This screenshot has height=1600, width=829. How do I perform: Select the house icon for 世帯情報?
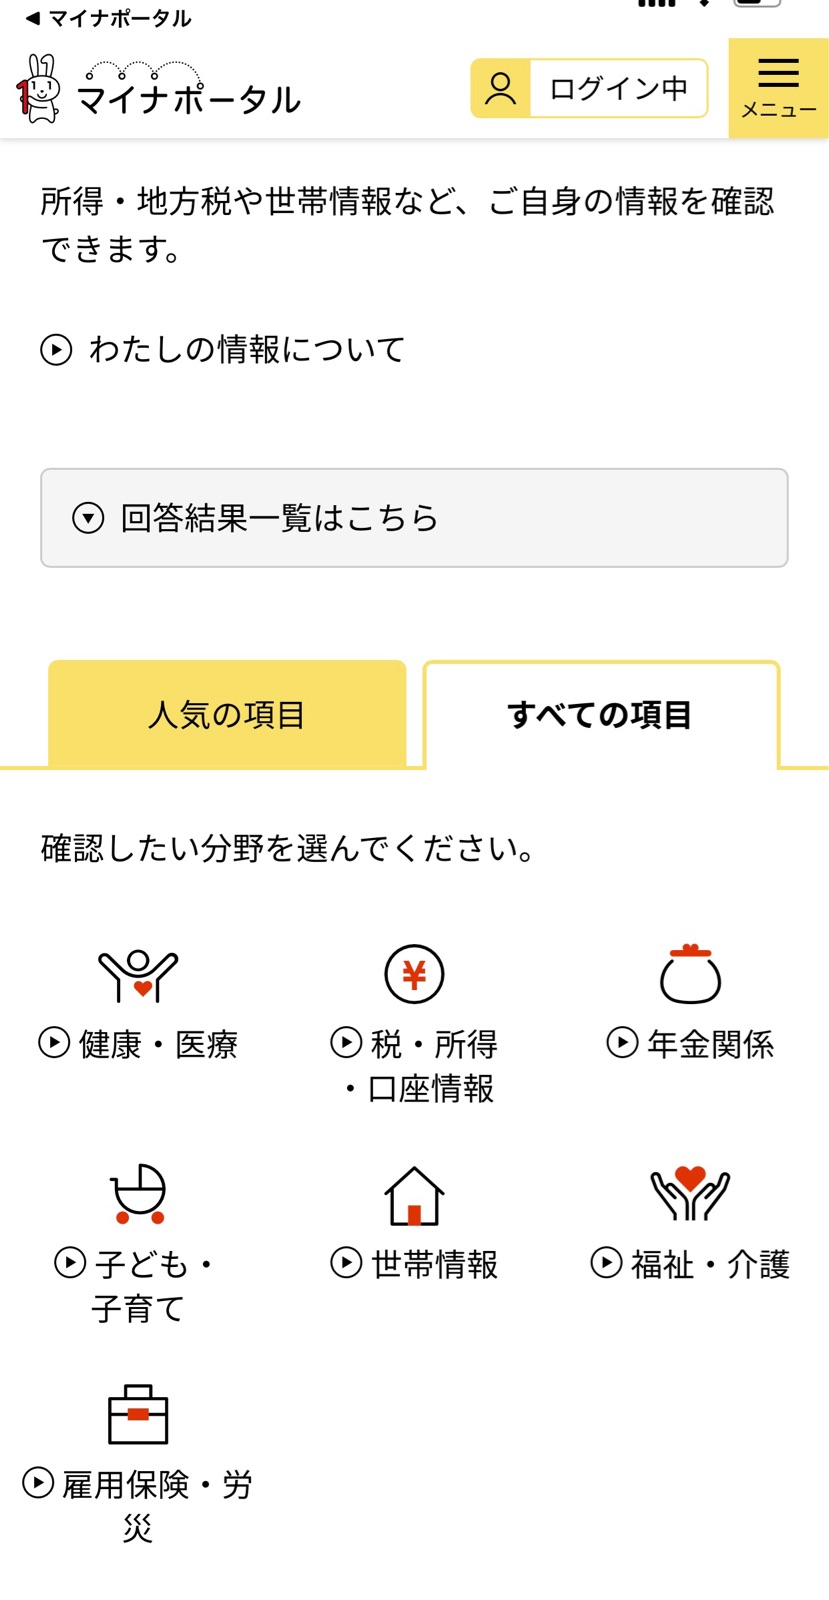point(414,1195)
